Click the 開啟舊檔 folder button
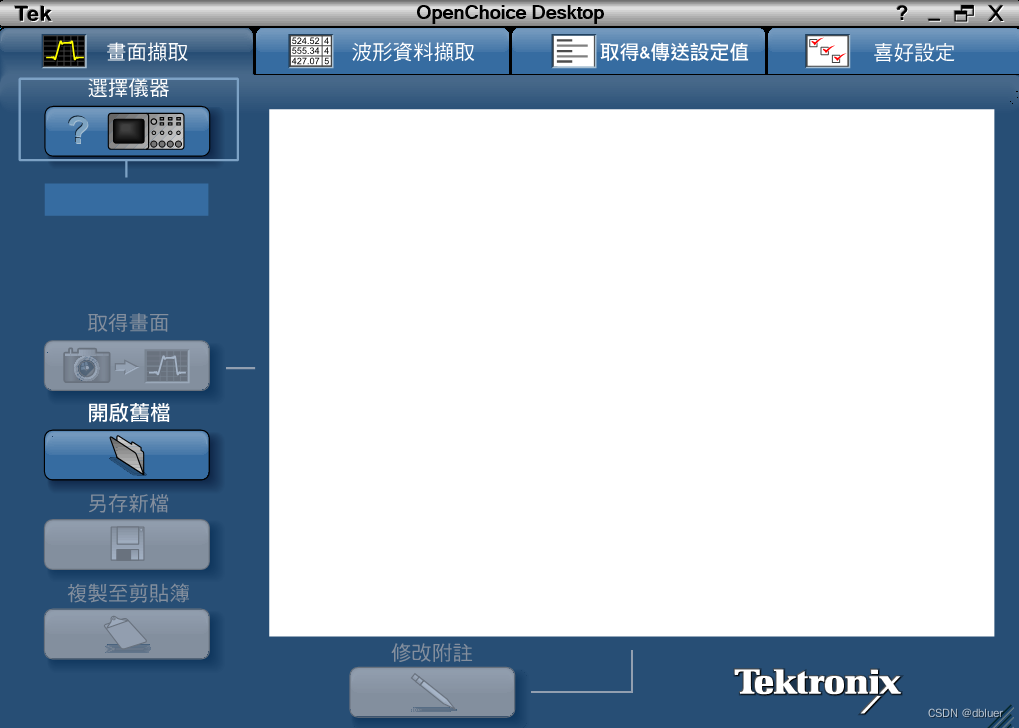 coord(127,455)
